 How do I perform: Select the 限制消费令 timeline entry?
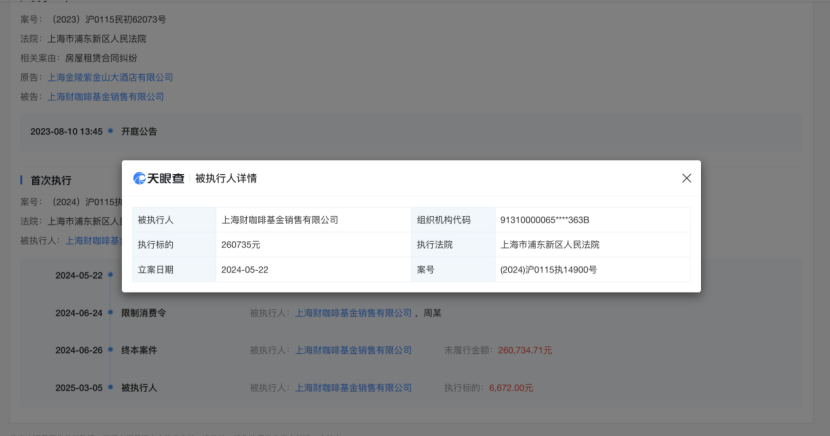point(143,313)
